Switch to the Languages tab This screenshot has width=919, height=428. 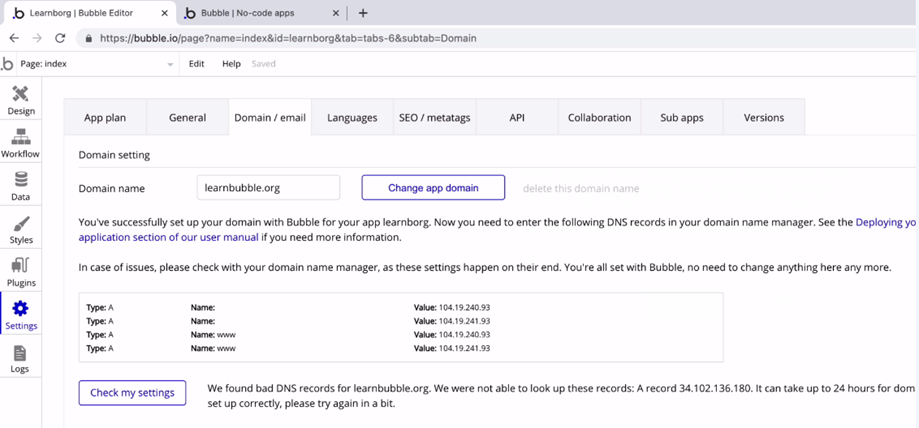click(x=352, y=117)
